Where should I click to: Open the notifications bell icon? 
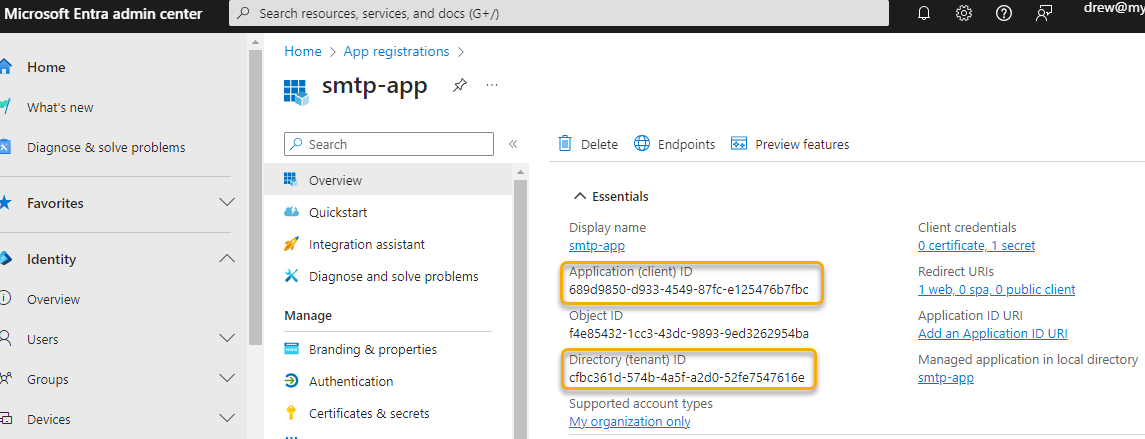click(924, 13)
